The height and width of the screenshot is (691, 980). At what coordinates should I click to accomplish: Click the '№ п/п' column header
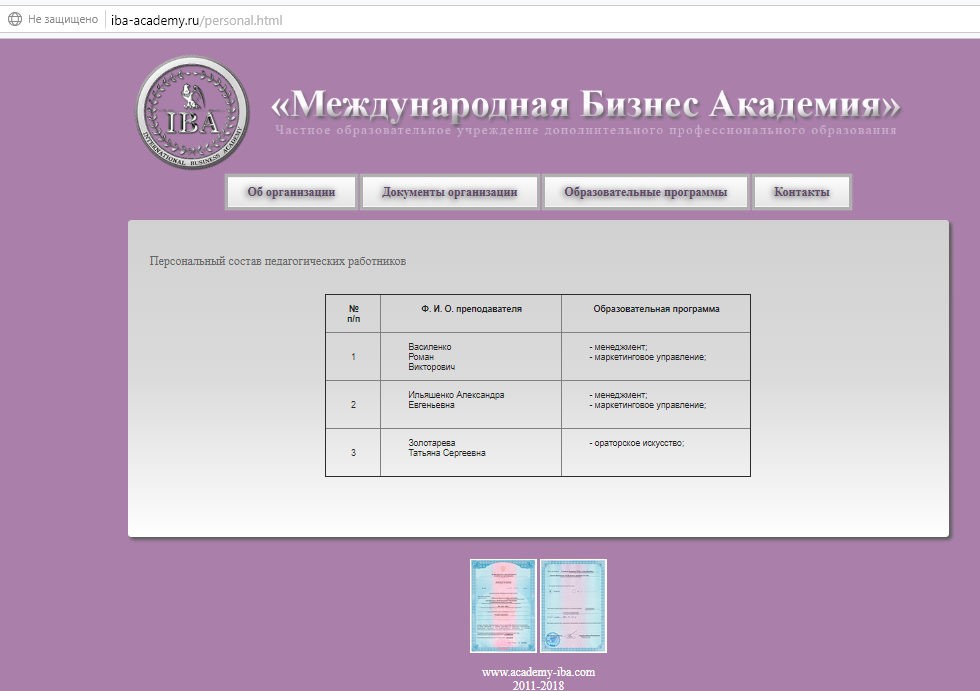tap(354, 314)
